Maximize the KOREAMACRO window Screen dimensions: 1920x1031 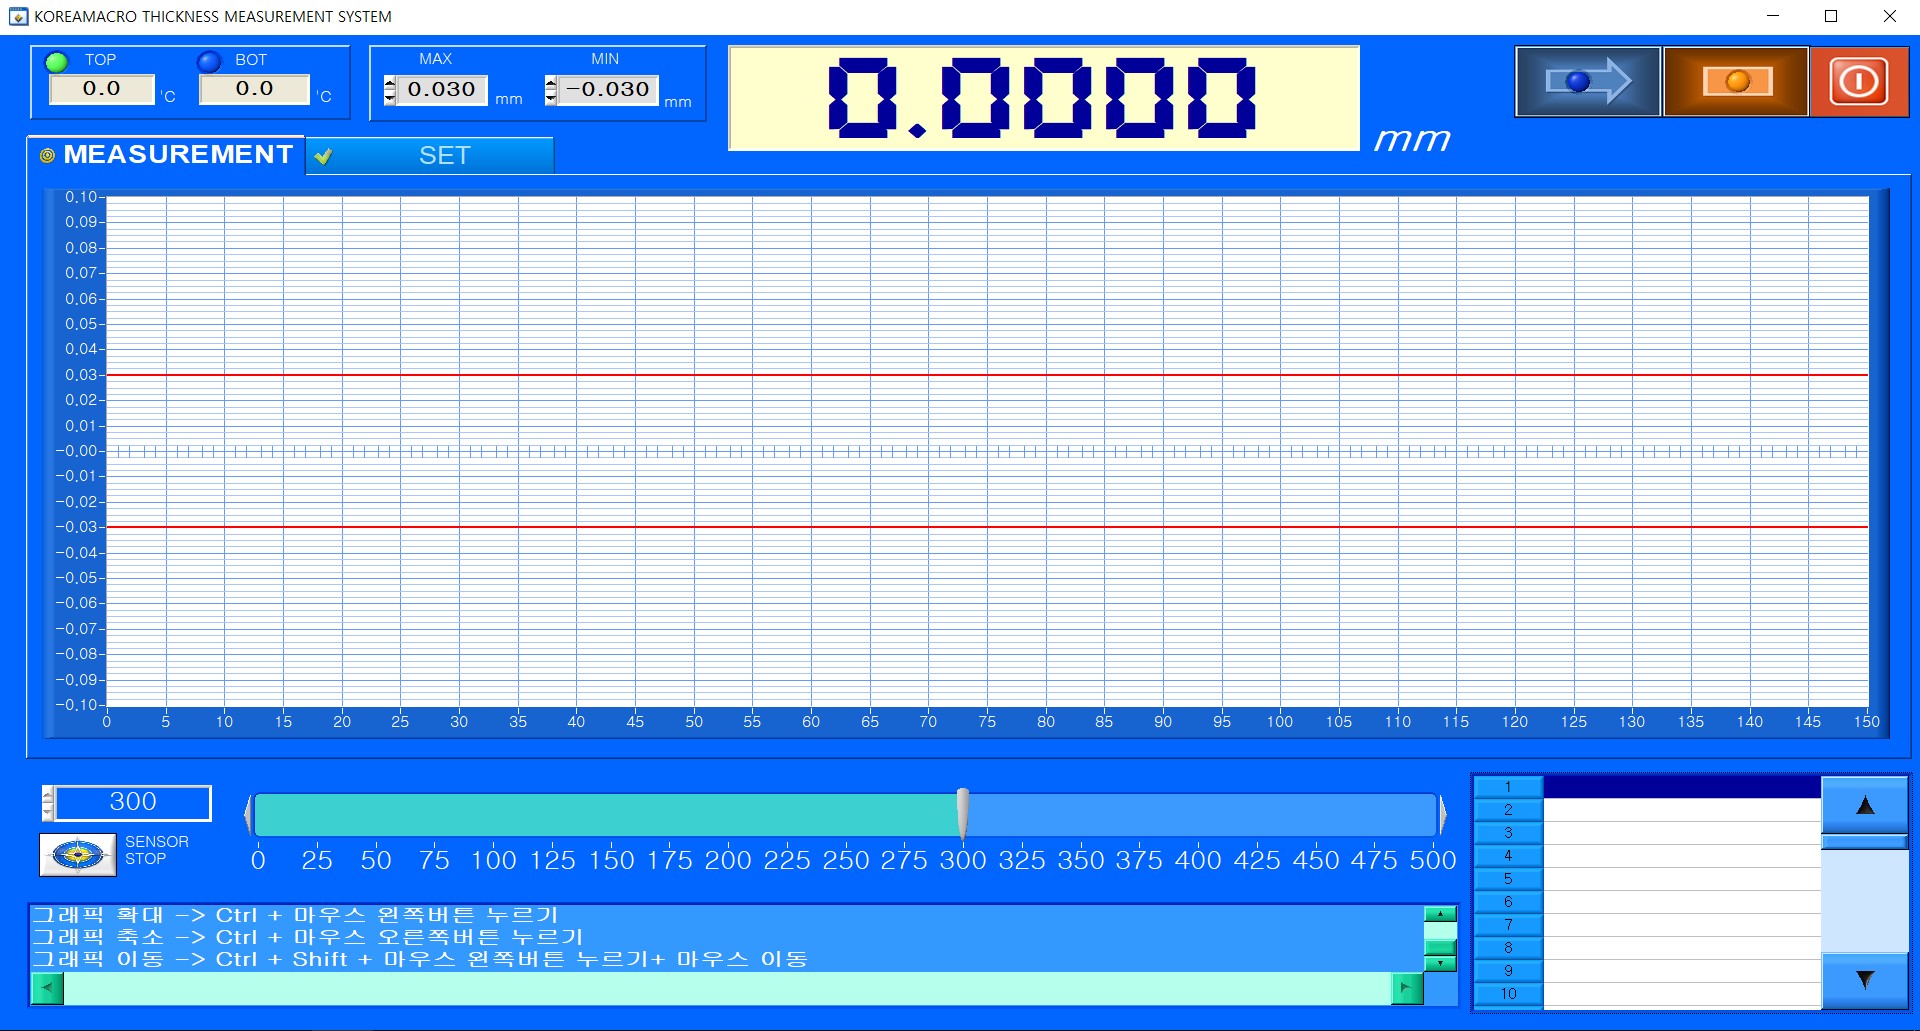[x=1831, y=16]
